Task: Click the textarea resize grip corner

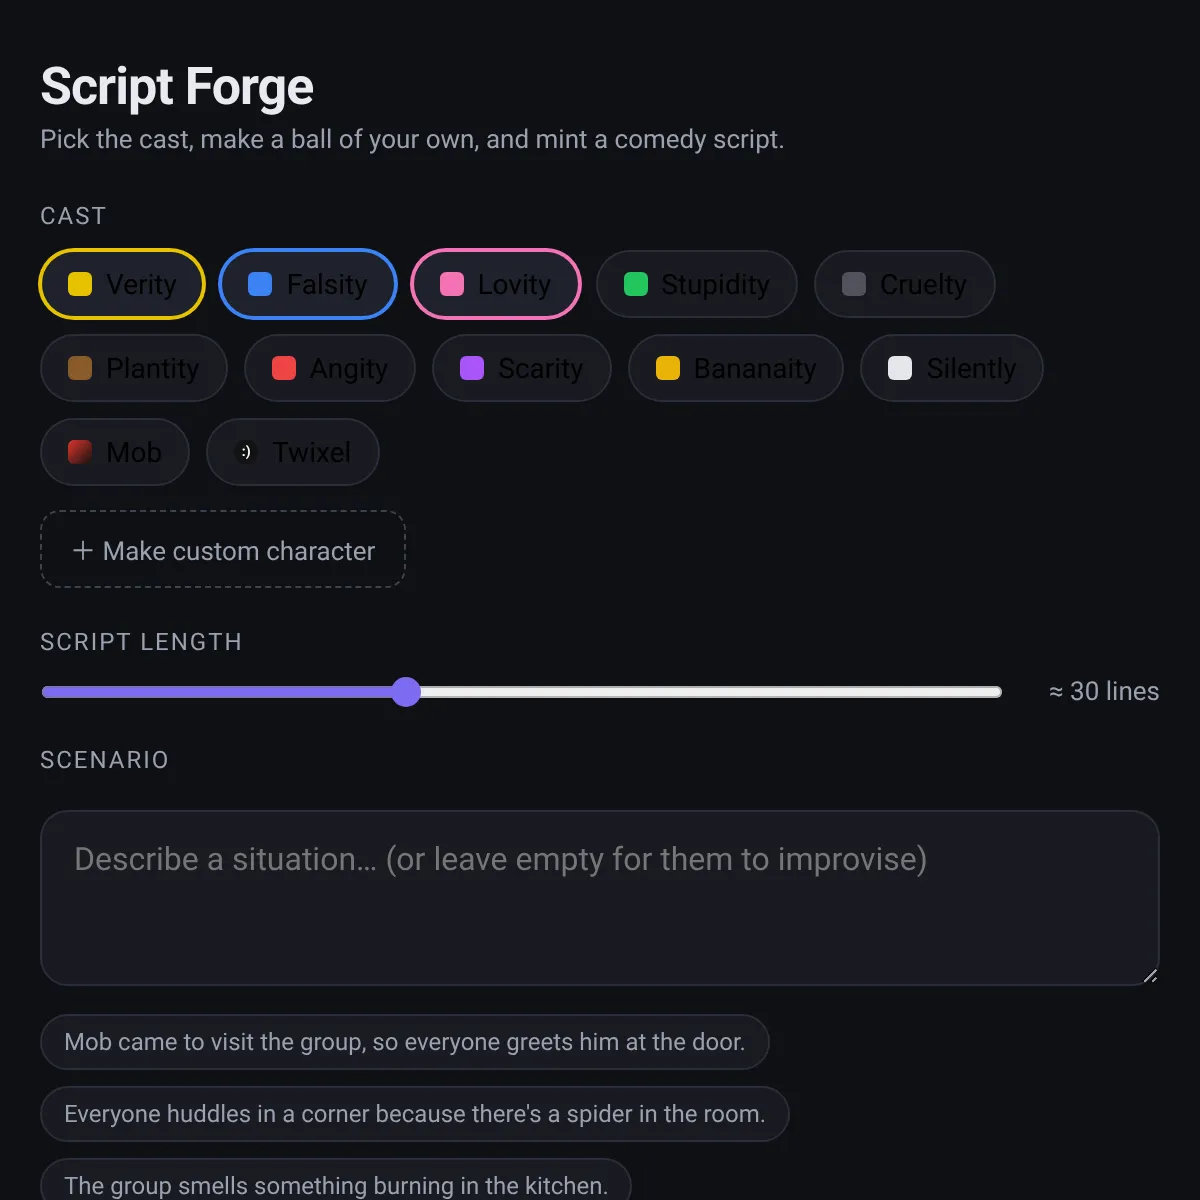Action: 1150,976
